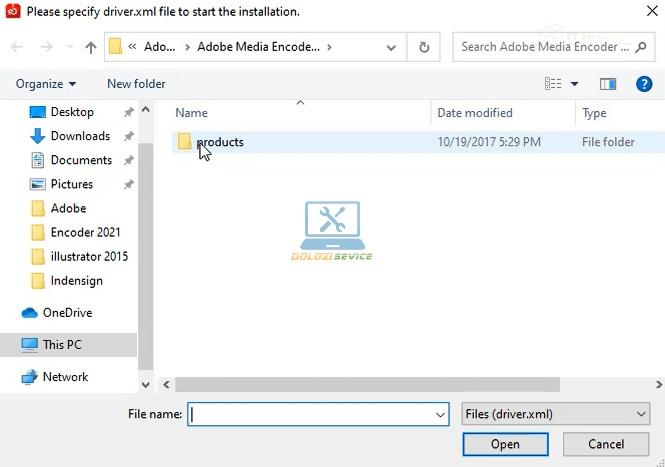
Task: Open the Encoder 2021 folder
Action: coord(85,232)
